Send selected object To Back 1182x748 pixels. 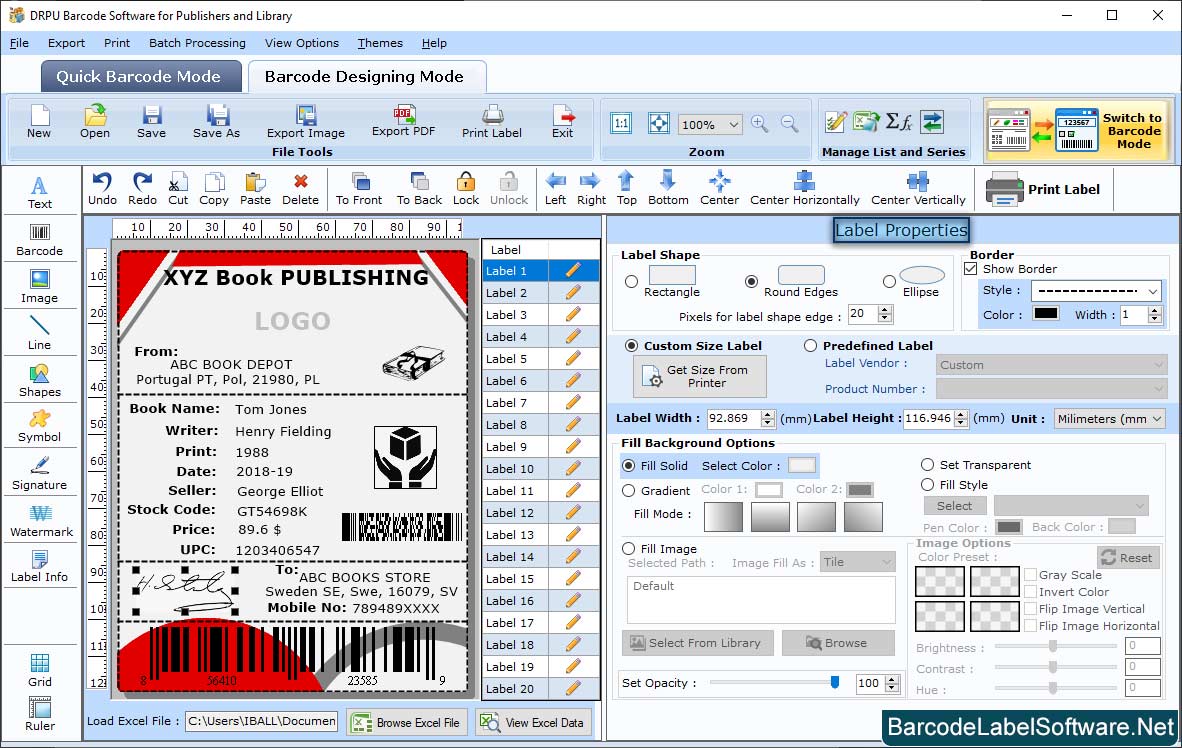[419, 189]
